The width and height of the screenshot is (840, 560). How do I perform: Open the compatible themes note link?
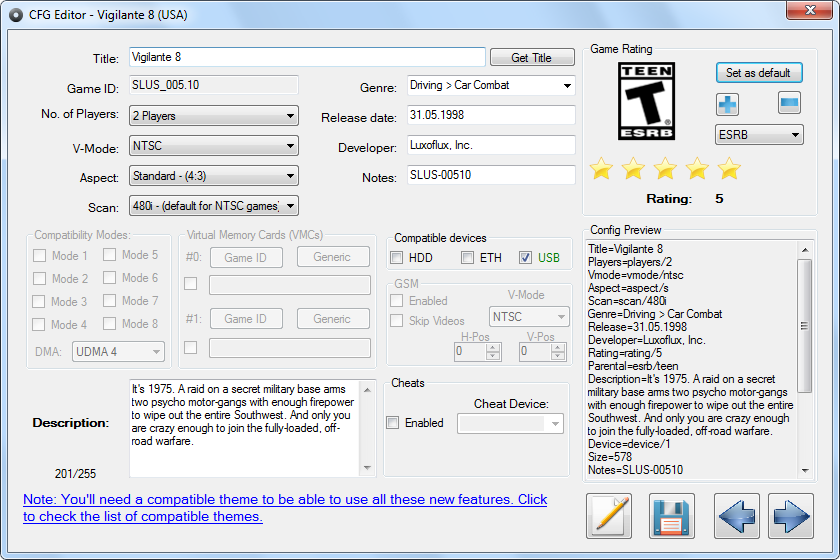click(x=285, y=507)
